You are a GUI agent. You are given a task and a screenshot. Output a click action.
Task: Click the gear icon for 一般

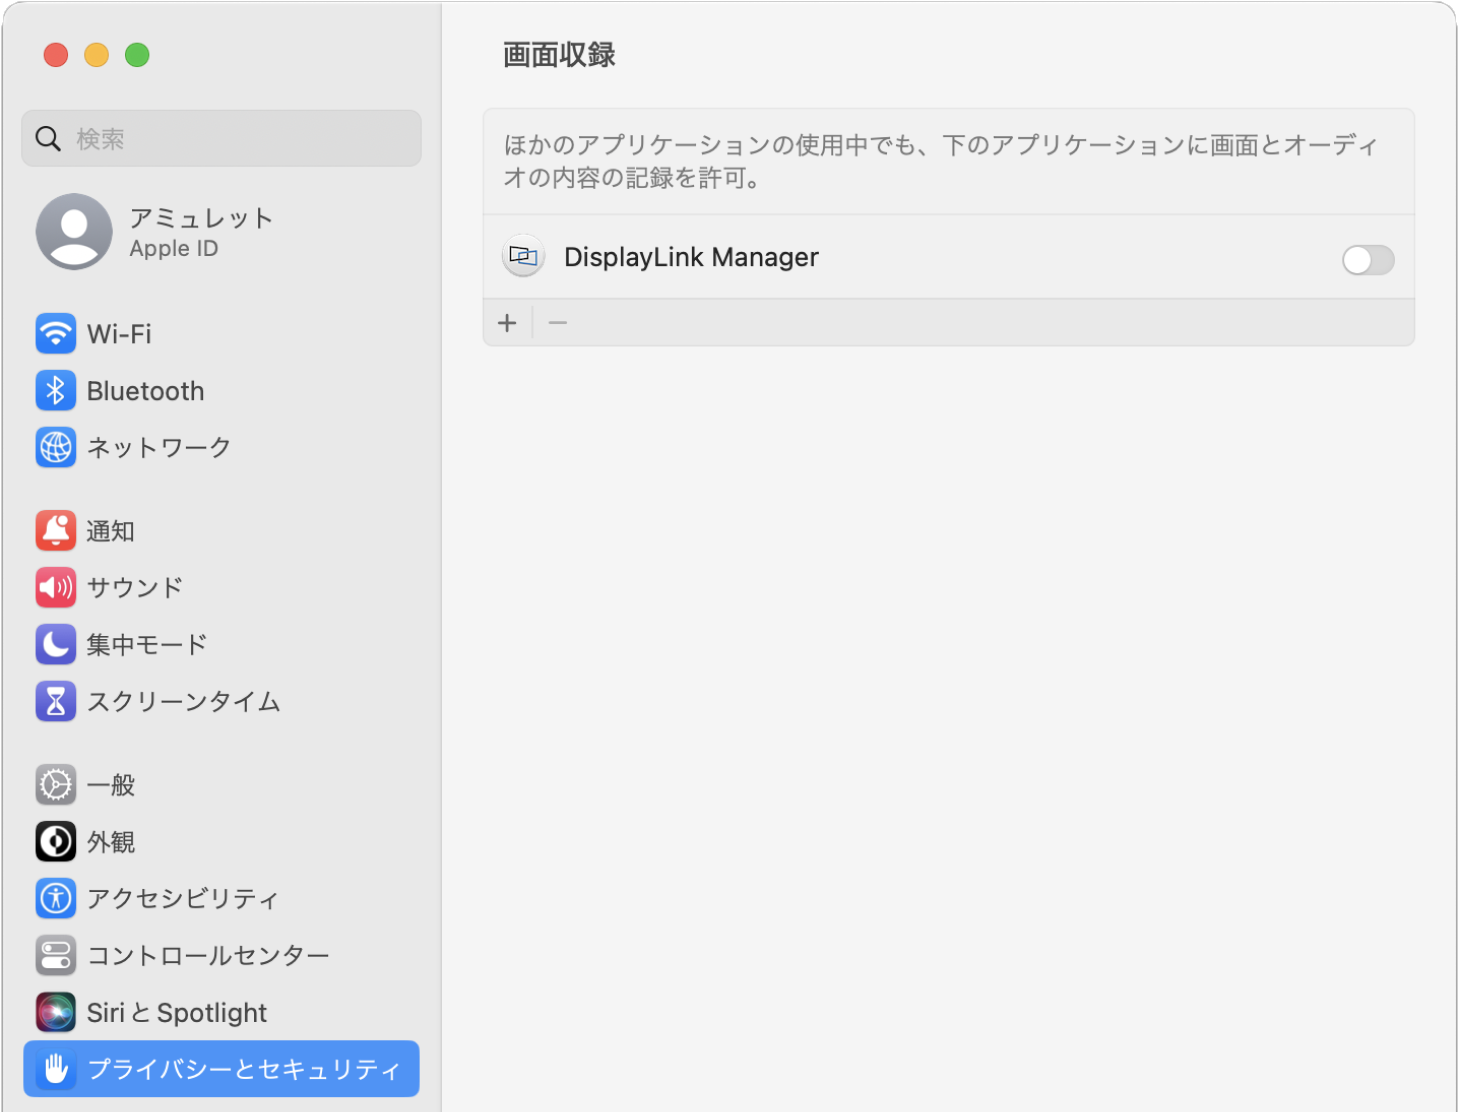point(56,785)
